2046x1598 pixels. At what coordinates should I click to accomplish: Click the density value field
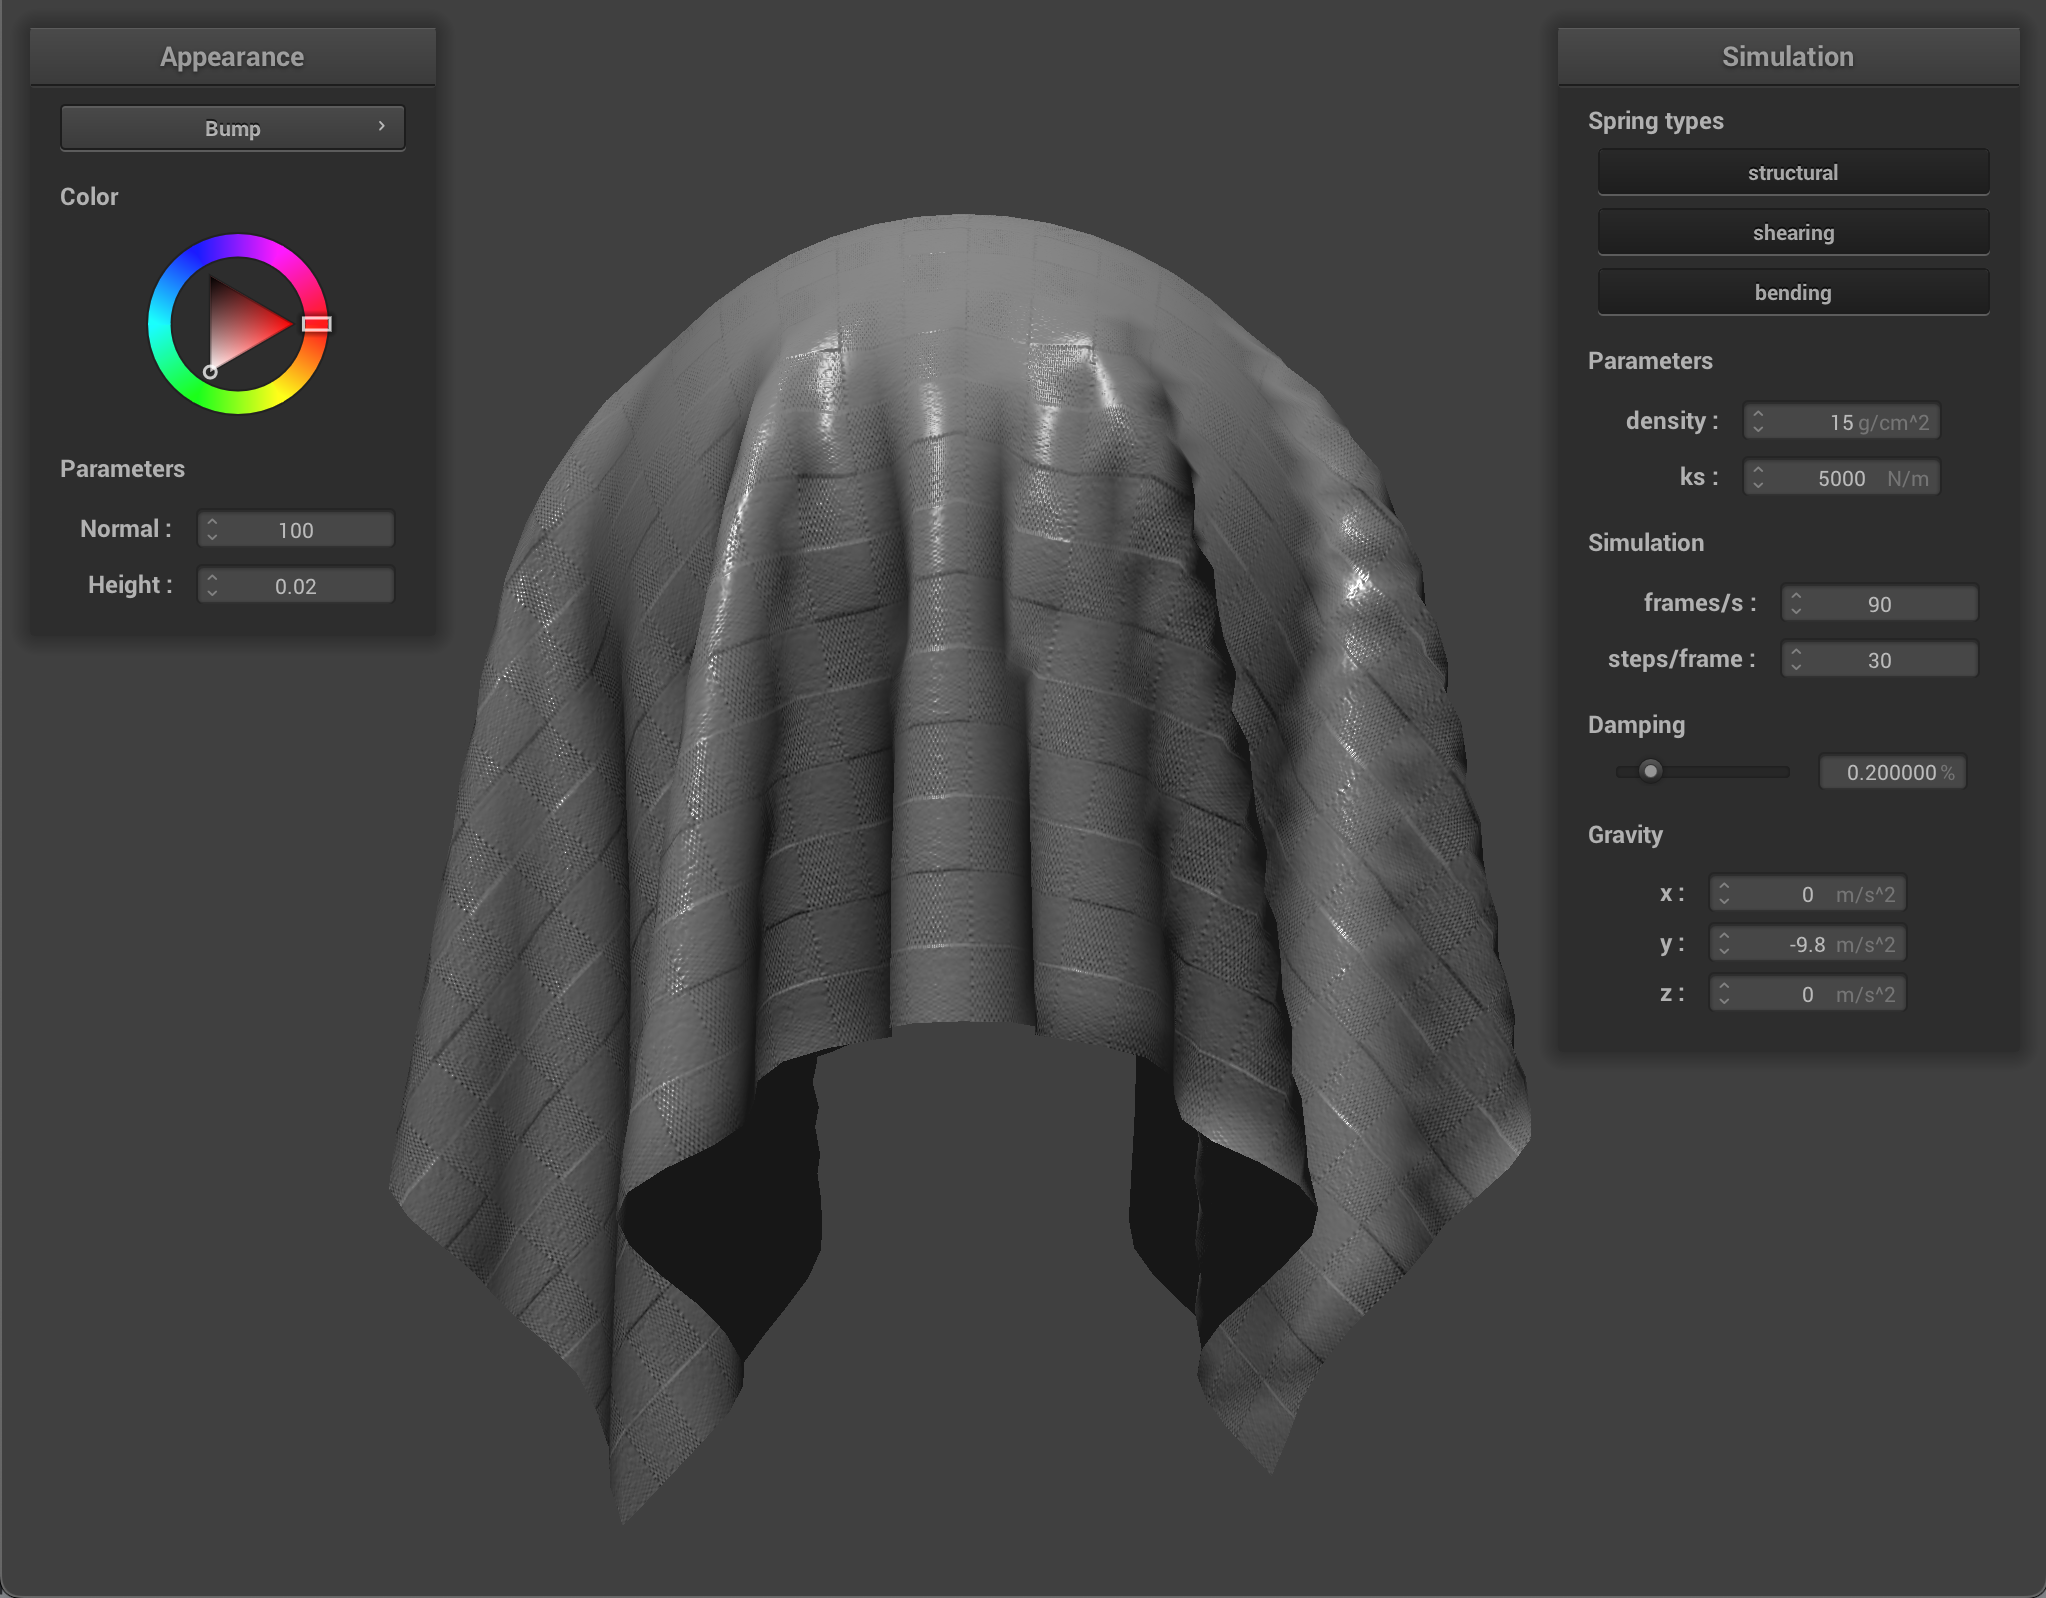[x=1842, y=421]
